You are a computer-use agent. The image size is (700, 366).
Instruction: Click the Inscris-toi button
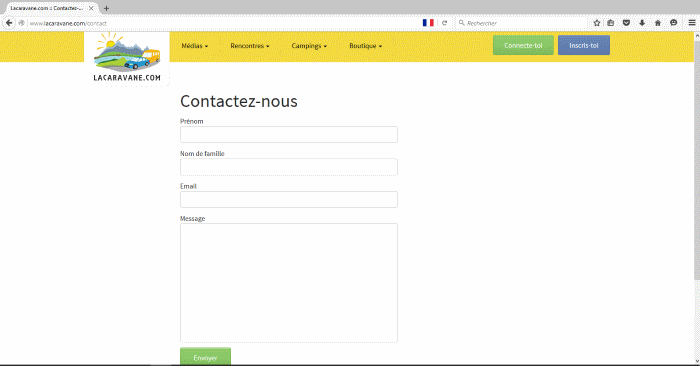(x=584, y=45)
